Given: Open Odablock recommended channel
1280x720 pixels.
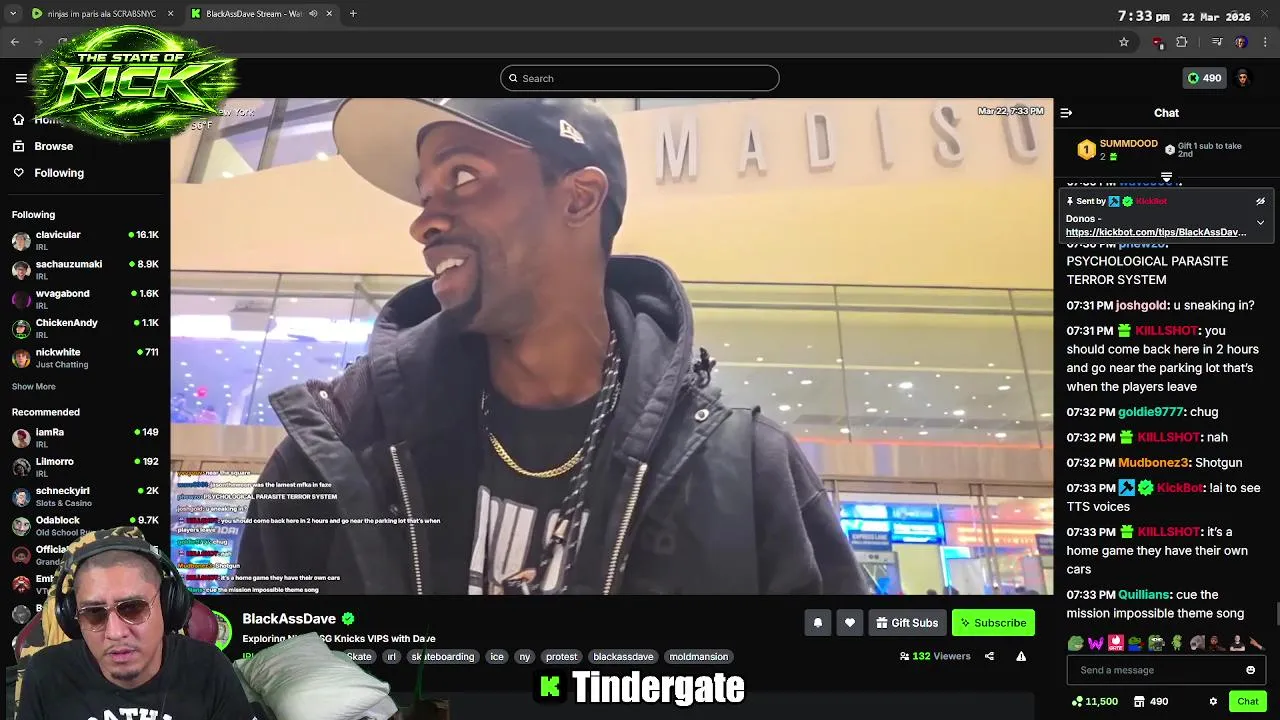Looking at the screenshot, I should [x=85, y=526].
